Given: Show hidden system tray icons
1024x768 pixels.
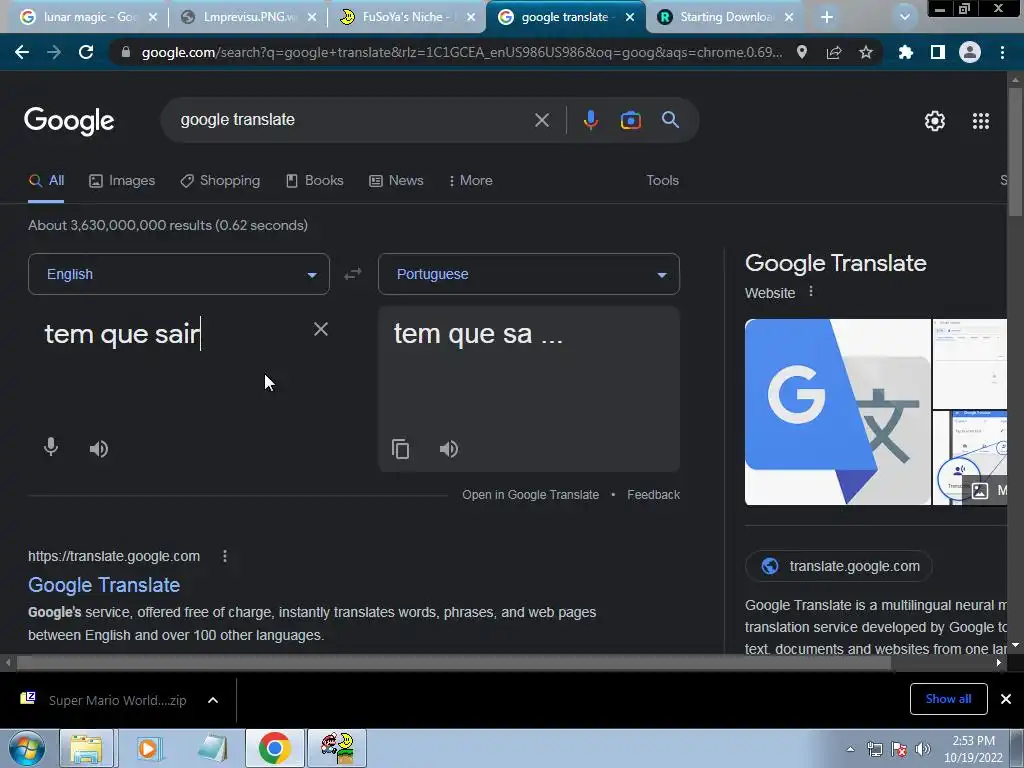Looking at the screenshot, I should point(850,749).
